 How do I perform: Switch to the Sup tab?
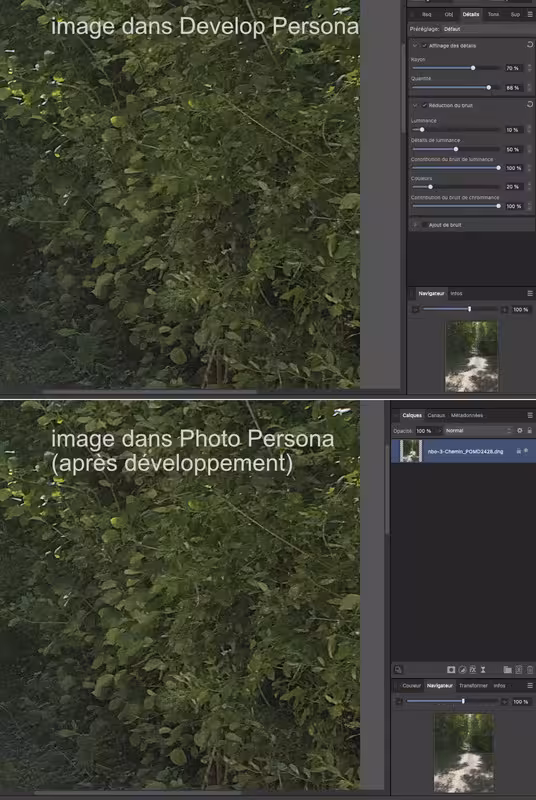515,14
